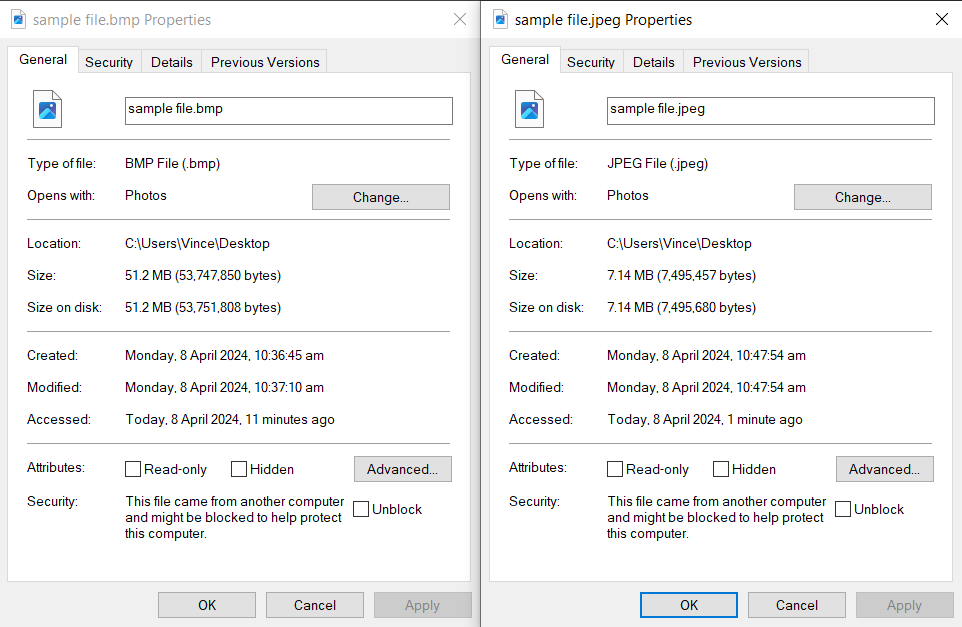Click the image preview icon for sample file.jpeg
The image size is (962, 627).
pos(529,109)
